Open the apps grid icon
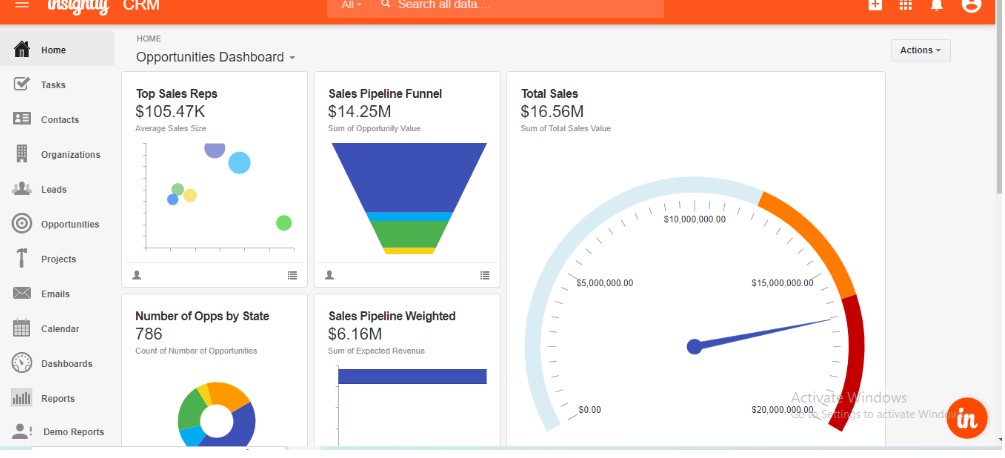Viewport: 1005px width, 458px height. (906, 5)
